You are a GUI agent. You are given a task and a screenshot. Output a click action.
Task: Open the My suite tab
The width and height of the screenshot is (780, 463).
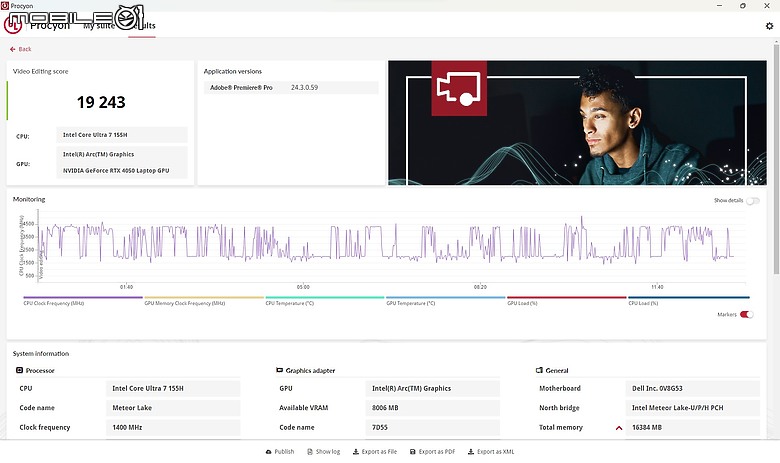pos(99,26)
